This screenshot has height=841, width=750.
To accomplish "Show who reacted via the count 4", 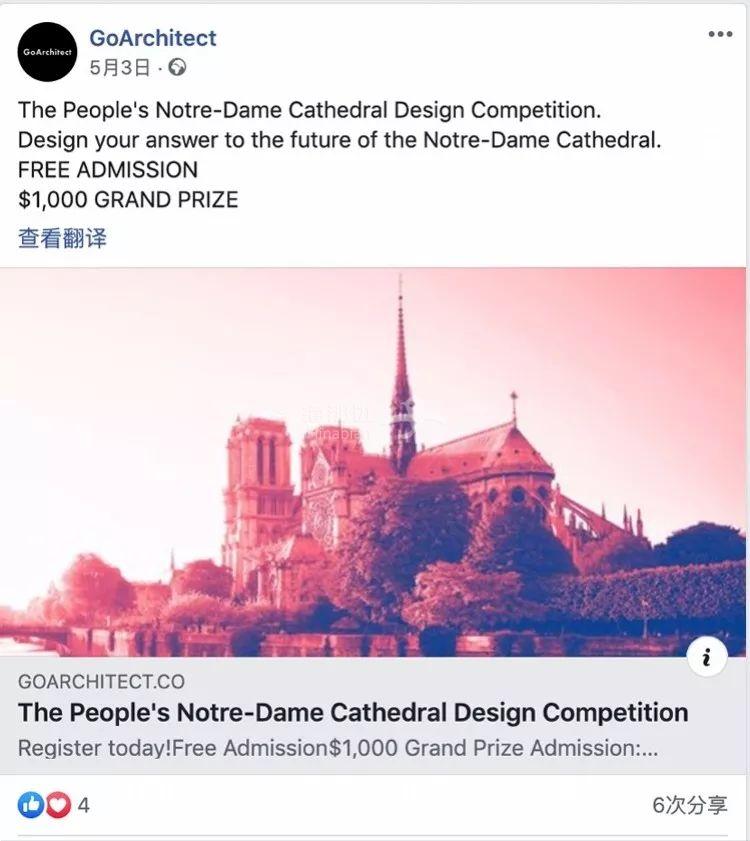I will (84, 804).
